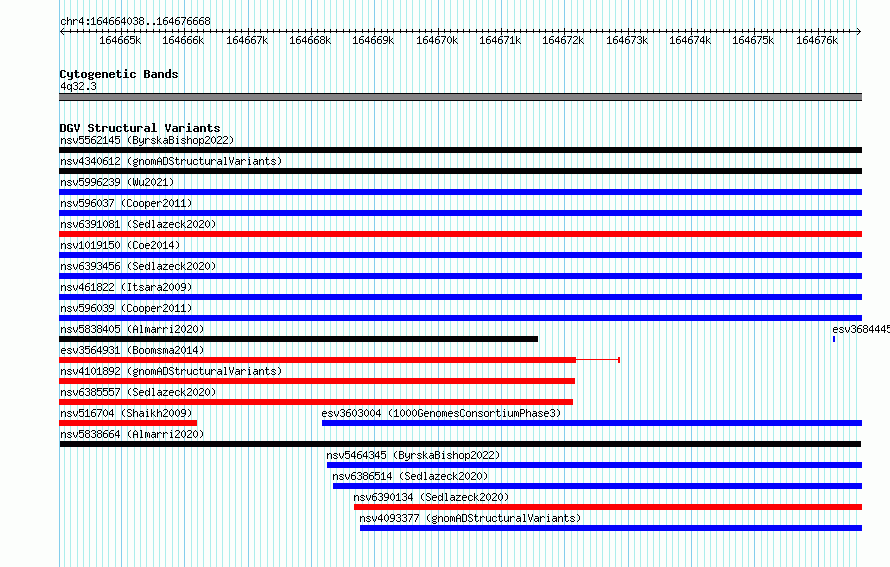Open nsv596039 (Cooper2011) variant label
Viewport: 890px width, 567px height.
click(x=126, y=308)
